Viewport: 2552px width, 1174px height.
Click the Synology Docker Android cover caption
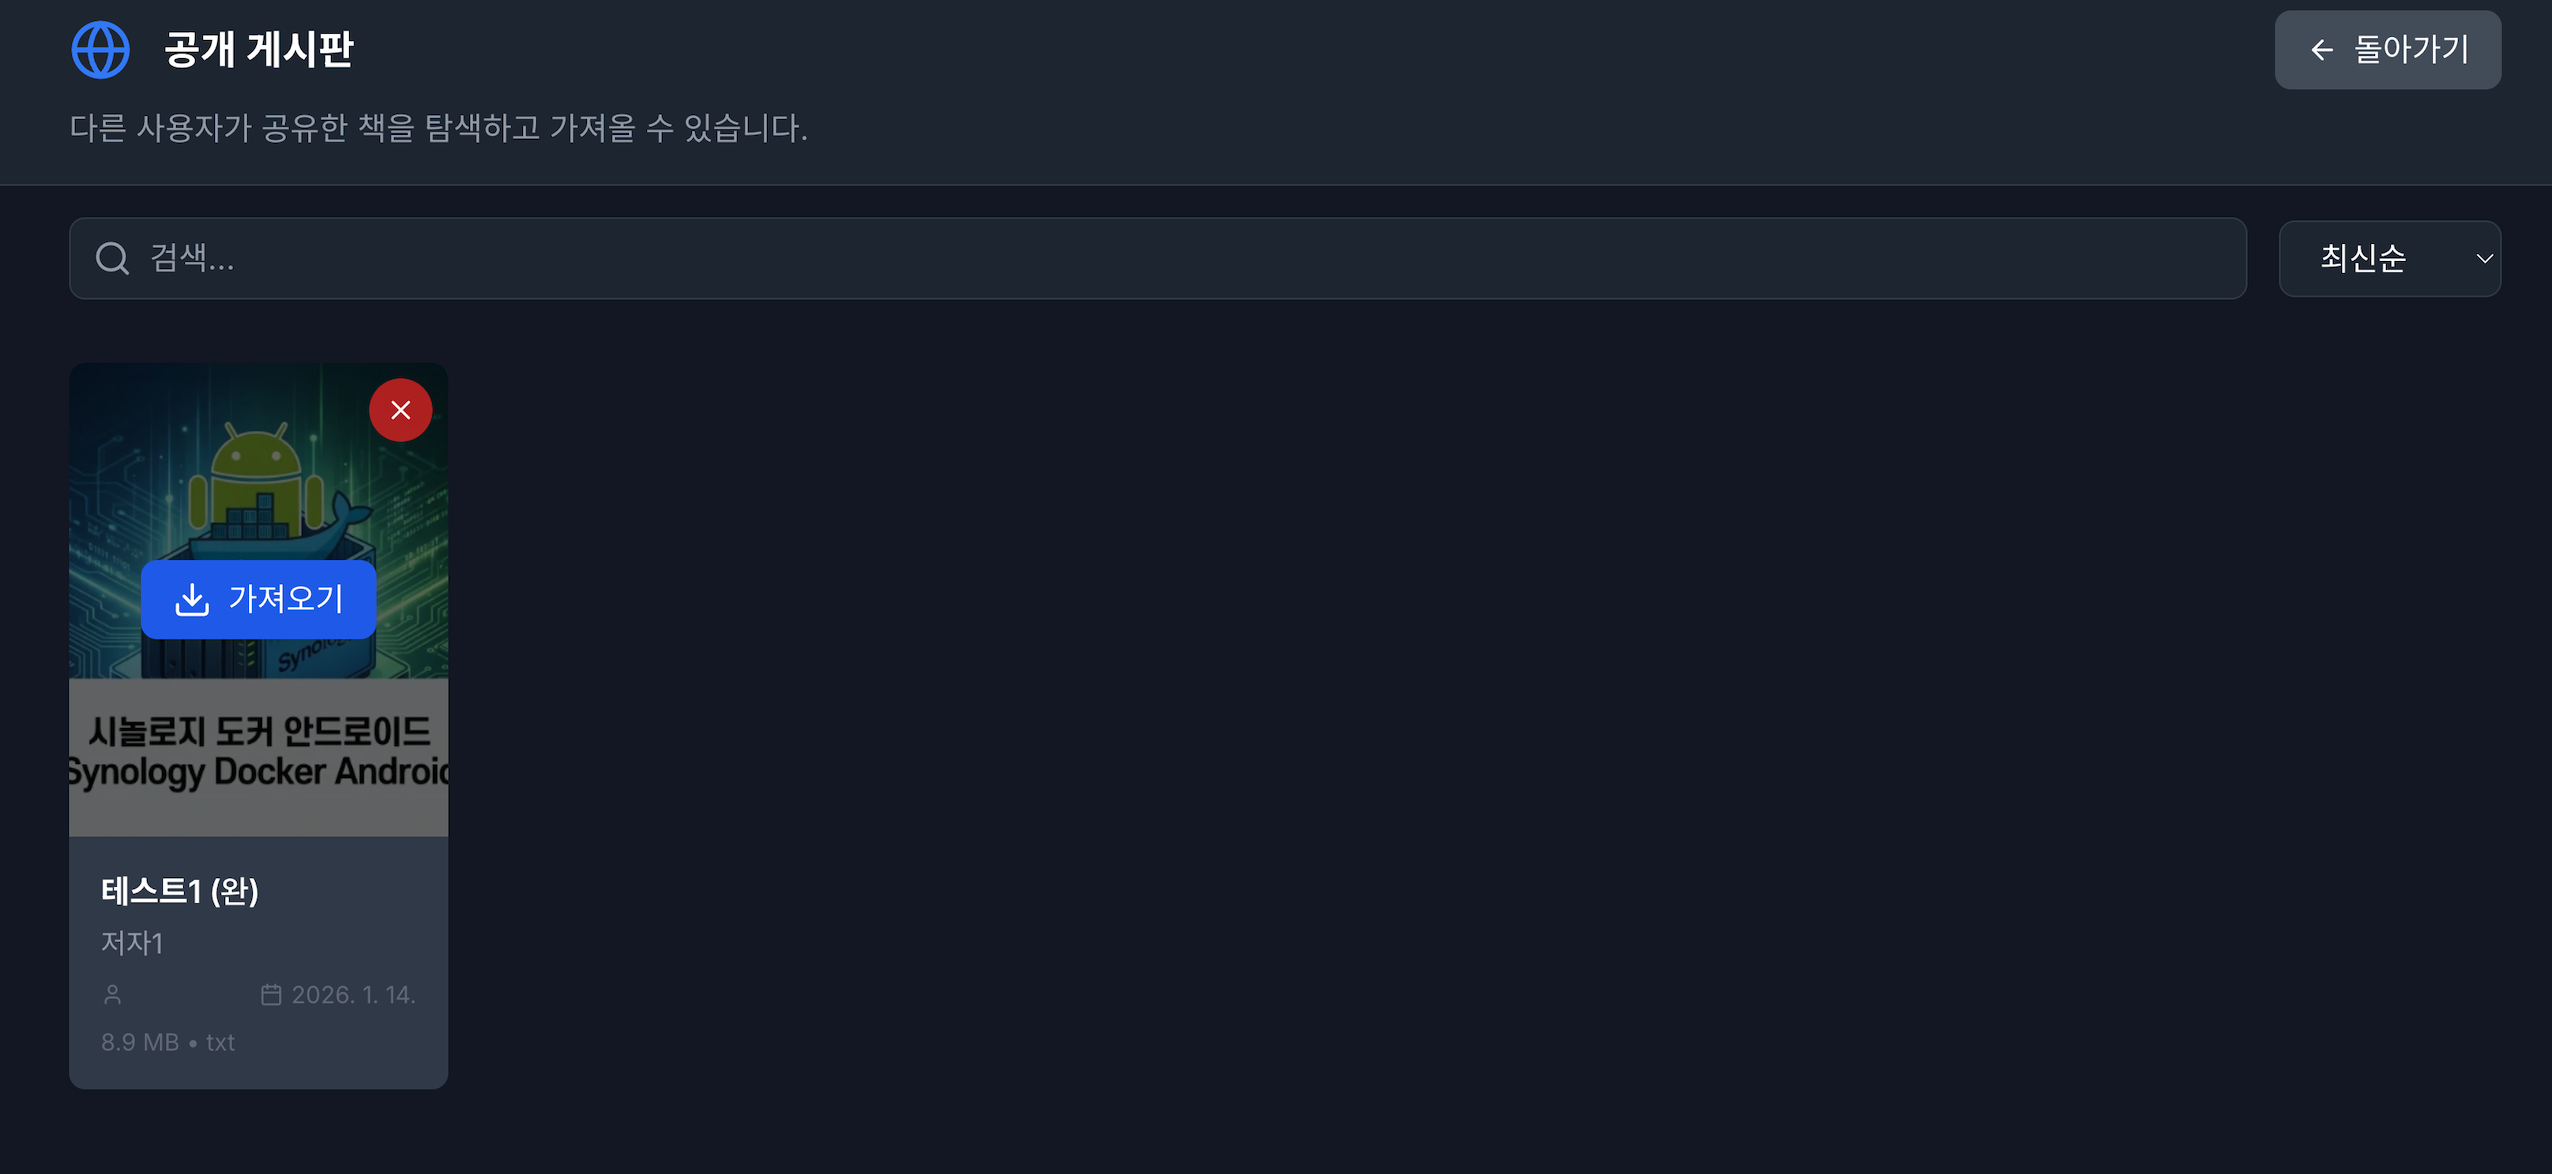[x=258, y=752]
